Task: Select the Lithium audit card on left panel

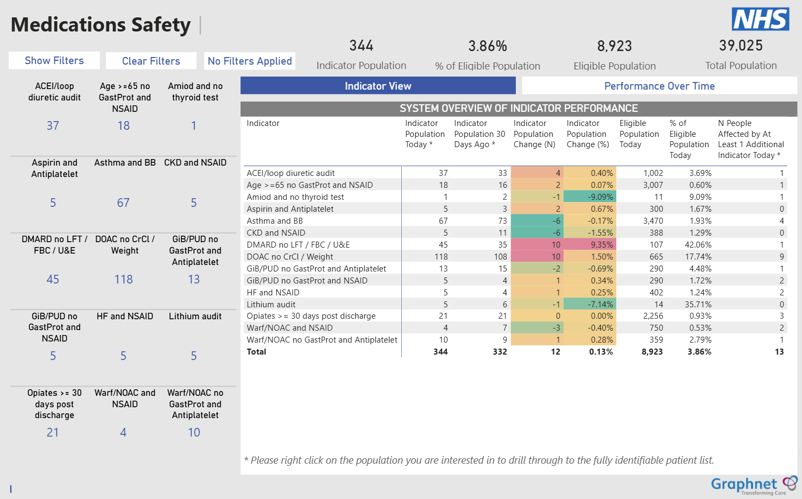Action: 194,338
